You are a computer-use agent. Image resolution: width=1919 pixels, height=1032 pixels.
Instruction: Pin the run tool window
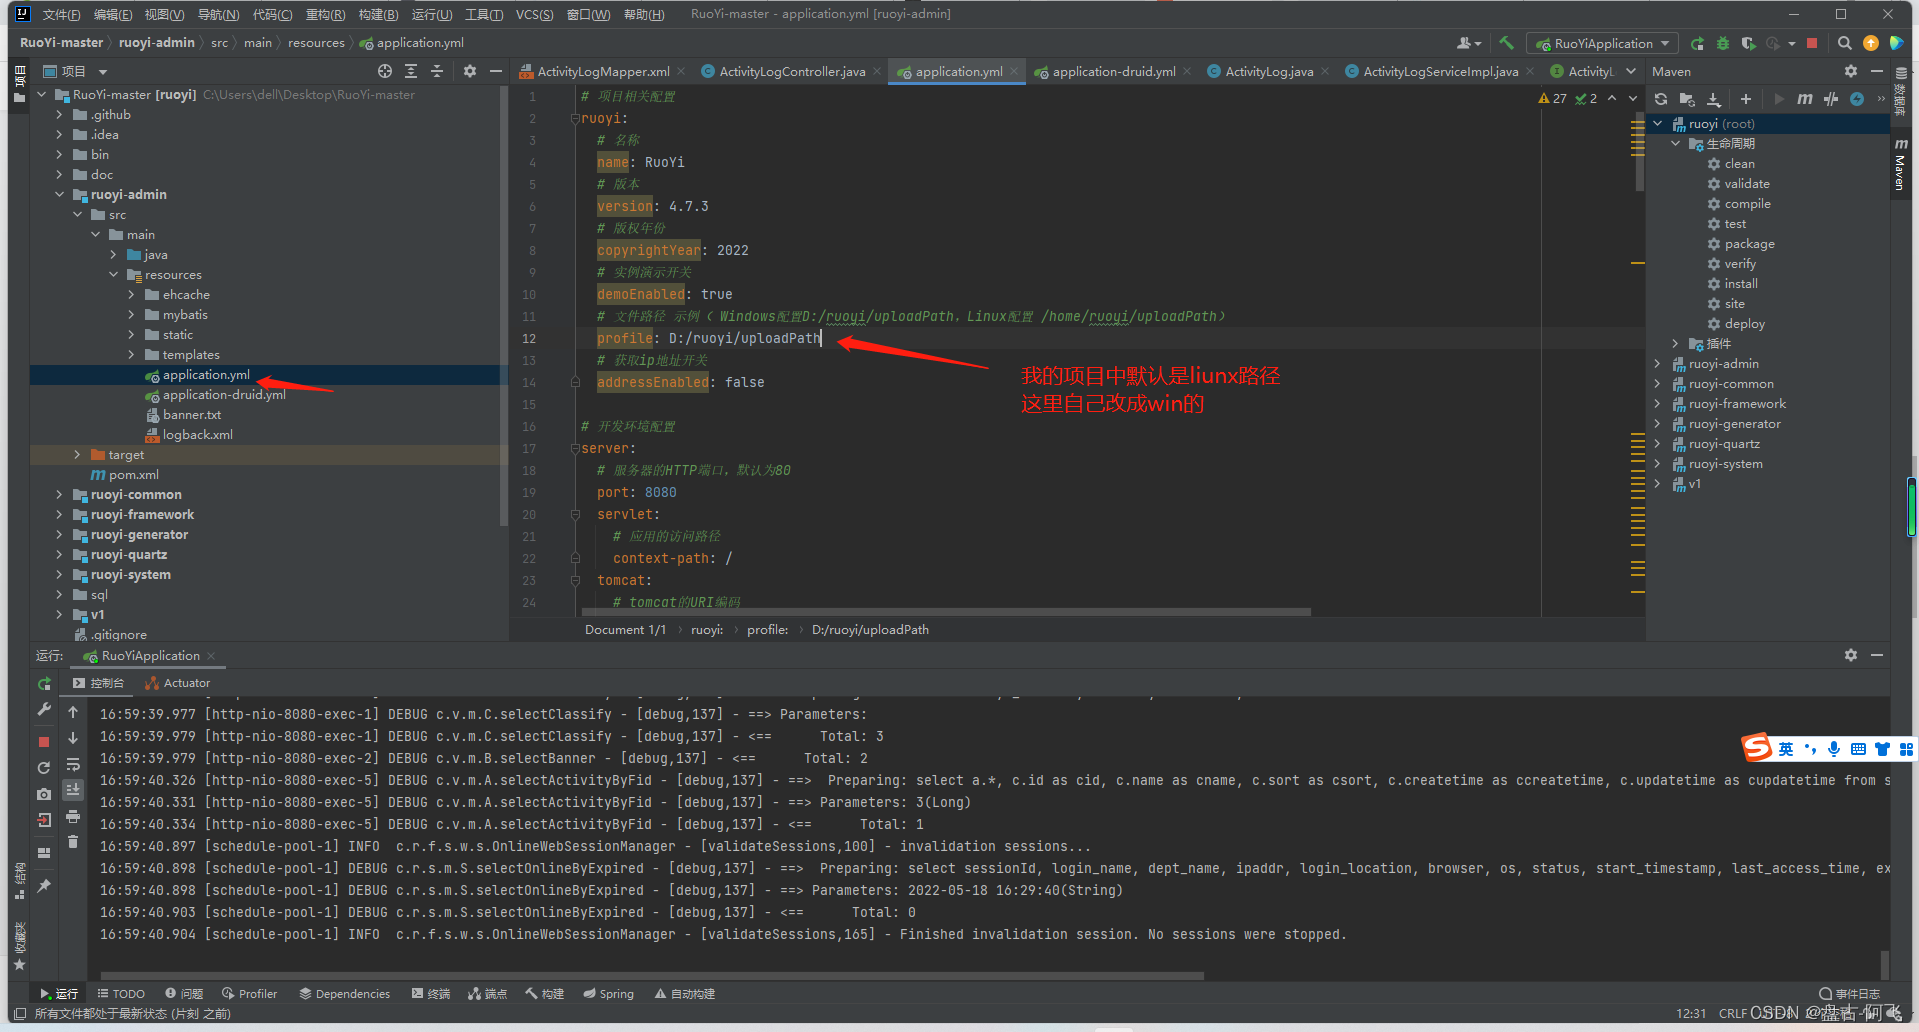tap(45, 885)
